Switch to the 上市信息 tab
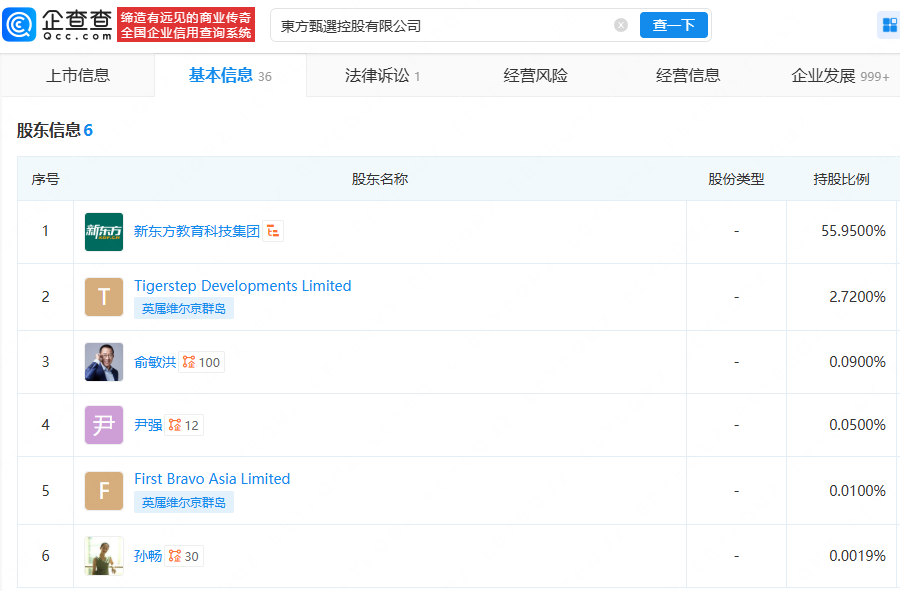900x591 pixels. click(x=78, y=76)
